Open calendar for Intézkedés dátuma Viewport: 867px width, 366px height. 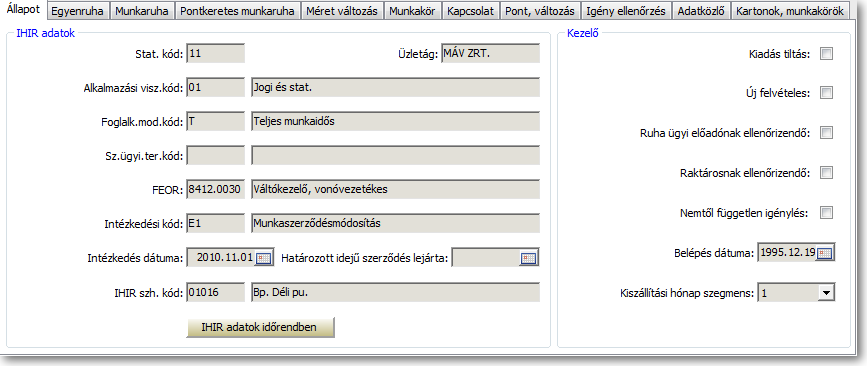point(264,258)
